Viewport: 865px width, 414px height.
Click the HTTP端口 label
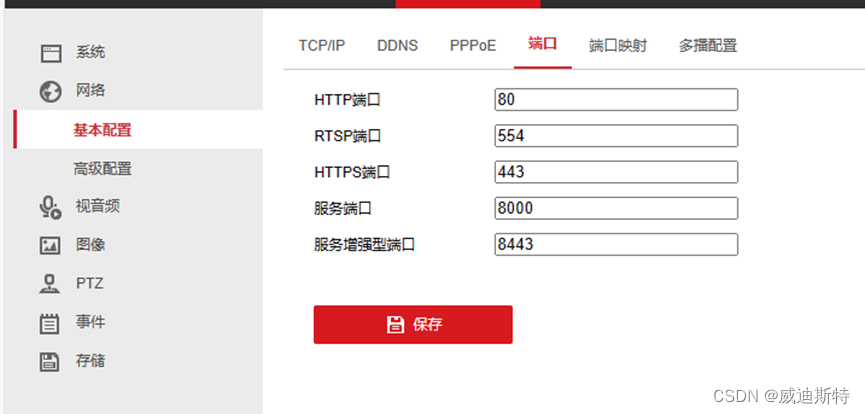348,100
